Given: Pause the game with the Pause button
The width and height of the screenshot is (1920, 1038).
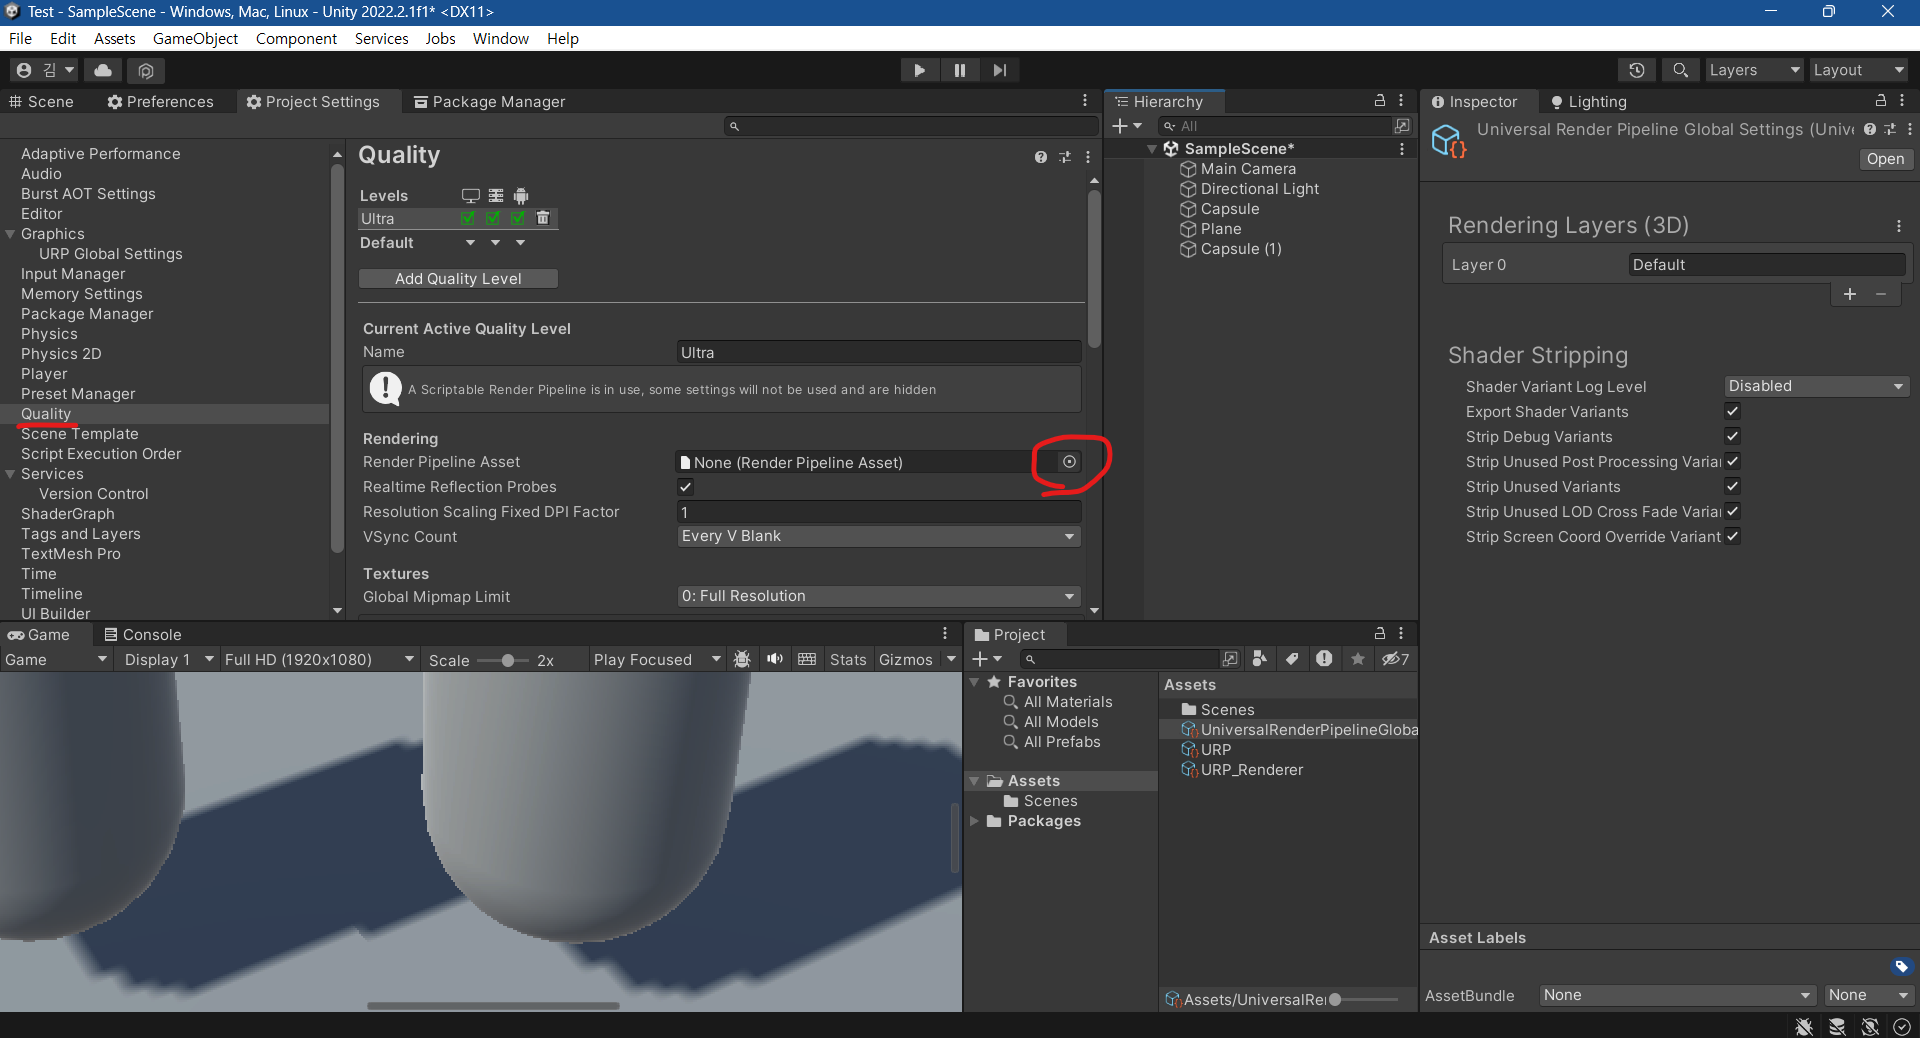Looking at the screenshot, I should pos(960,70).
